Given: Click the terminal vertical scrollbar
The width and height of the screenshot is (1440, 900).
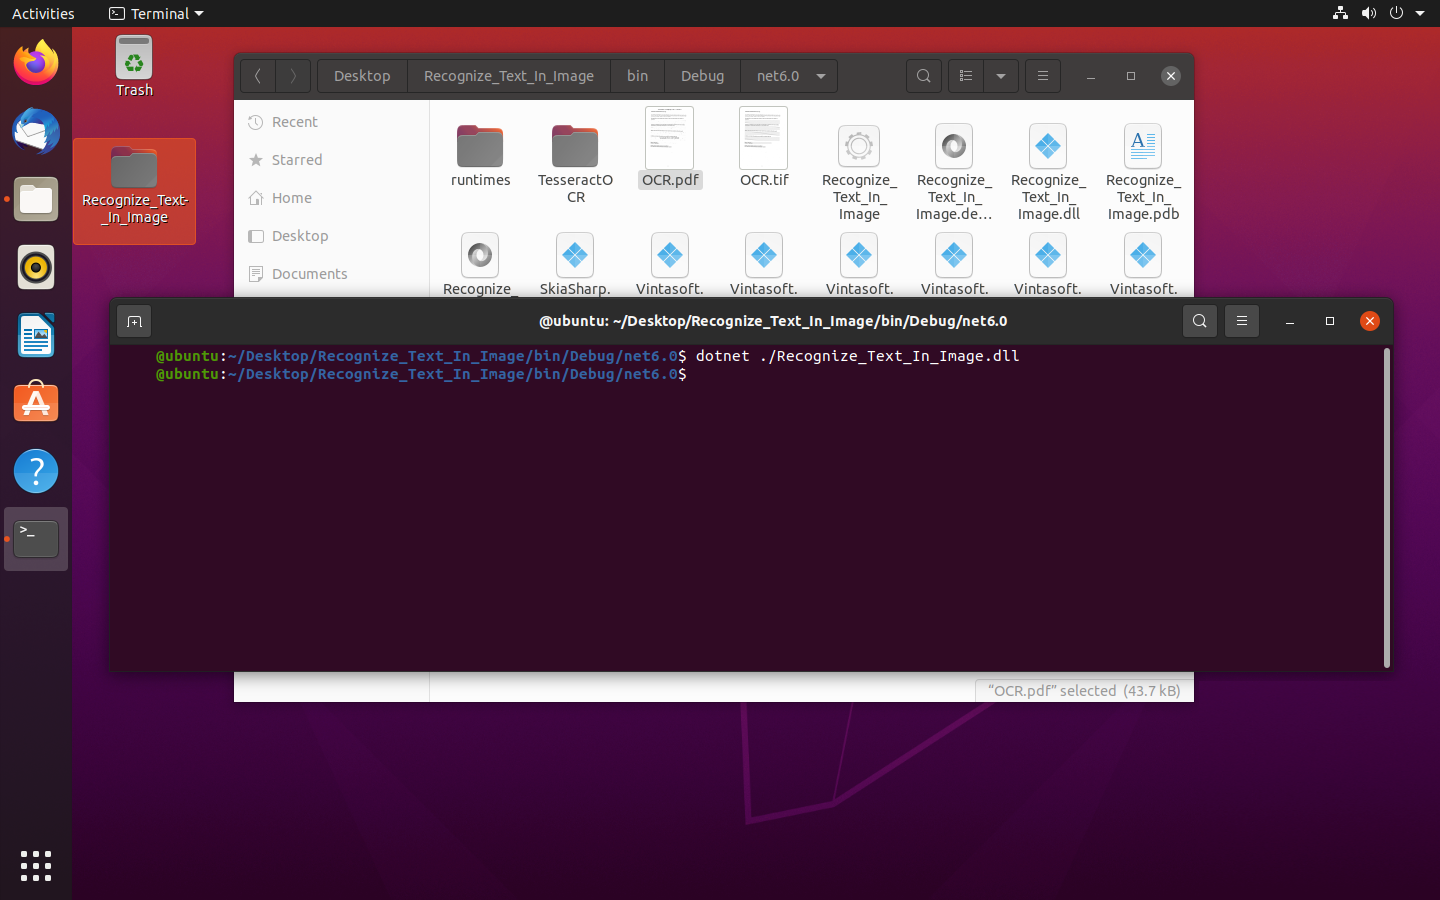Looking at the screenshot, I should coord(1386,507).
